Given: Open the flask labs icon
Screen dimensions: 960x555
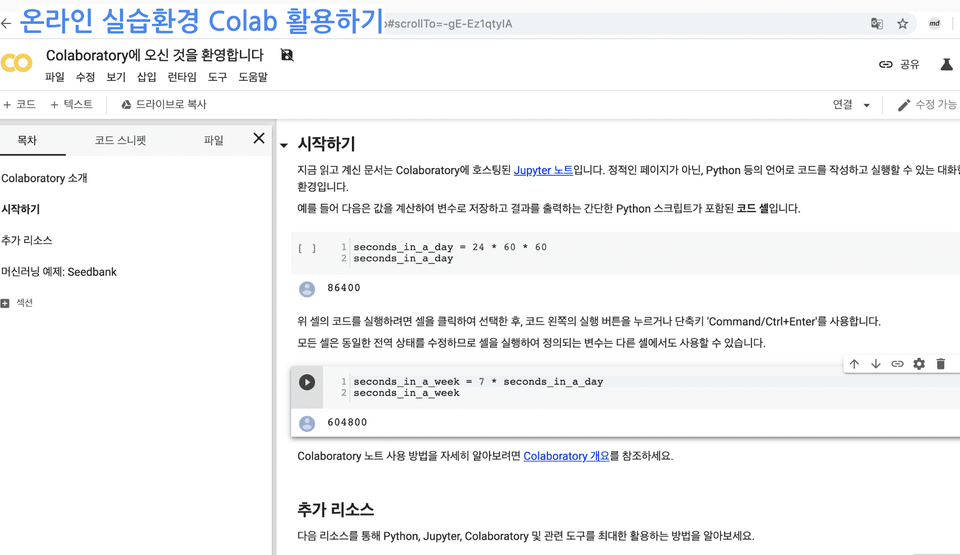Looking at the screenshot, I should click(x=946, y=64).
